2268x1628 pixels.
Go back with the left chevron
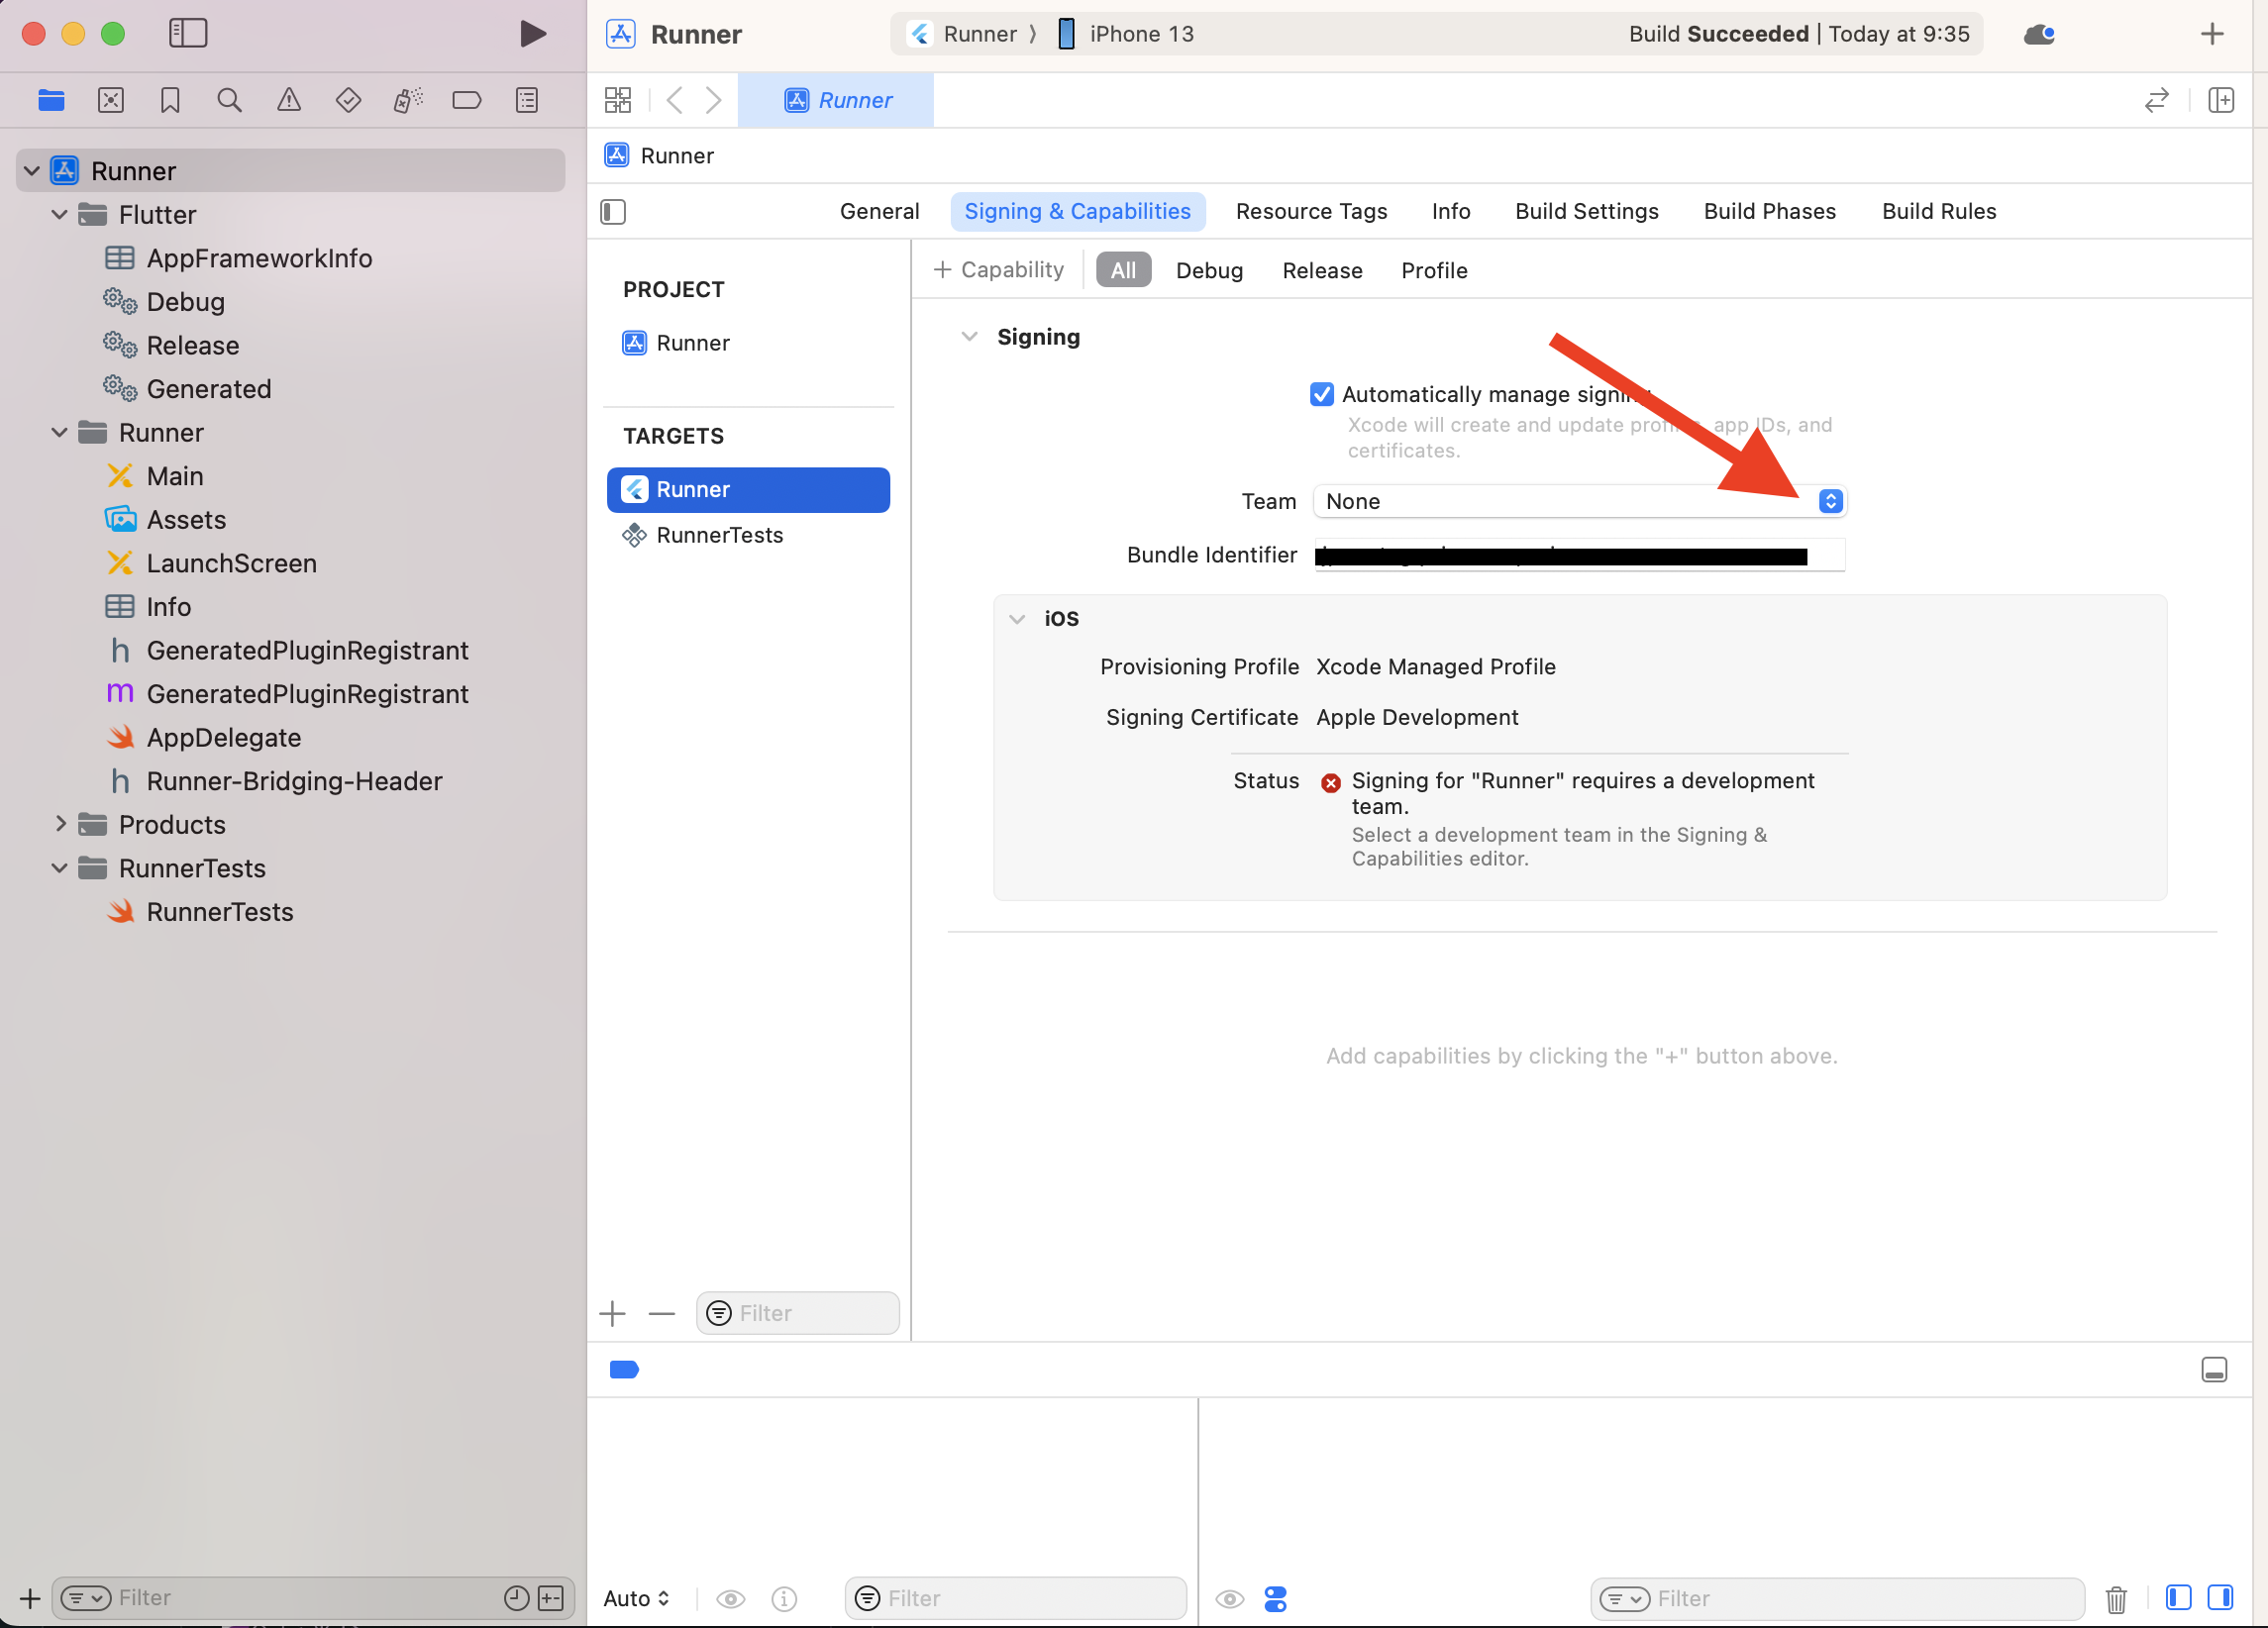[675, 100]
